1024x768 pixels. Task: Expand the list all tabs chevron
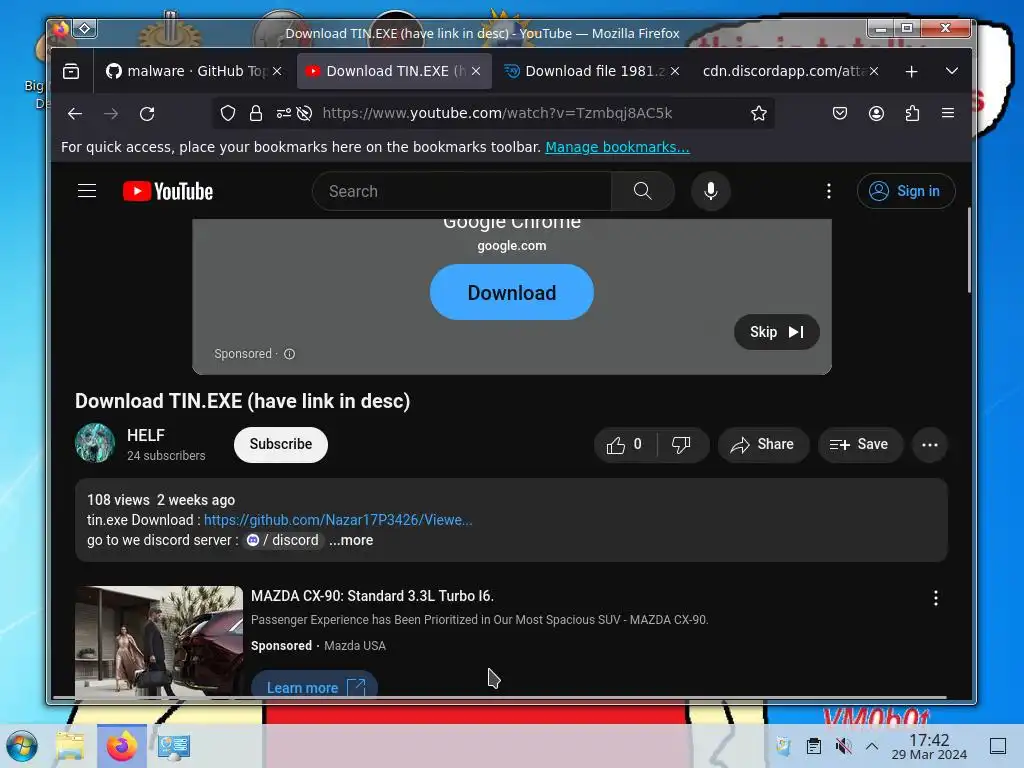[x=952, y=71]
